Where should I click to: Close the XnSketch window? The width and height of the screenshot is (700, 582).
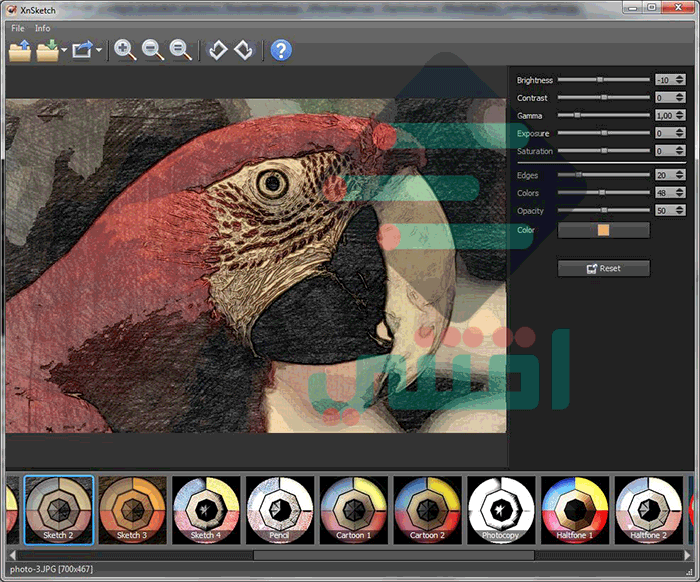[678, 8]
